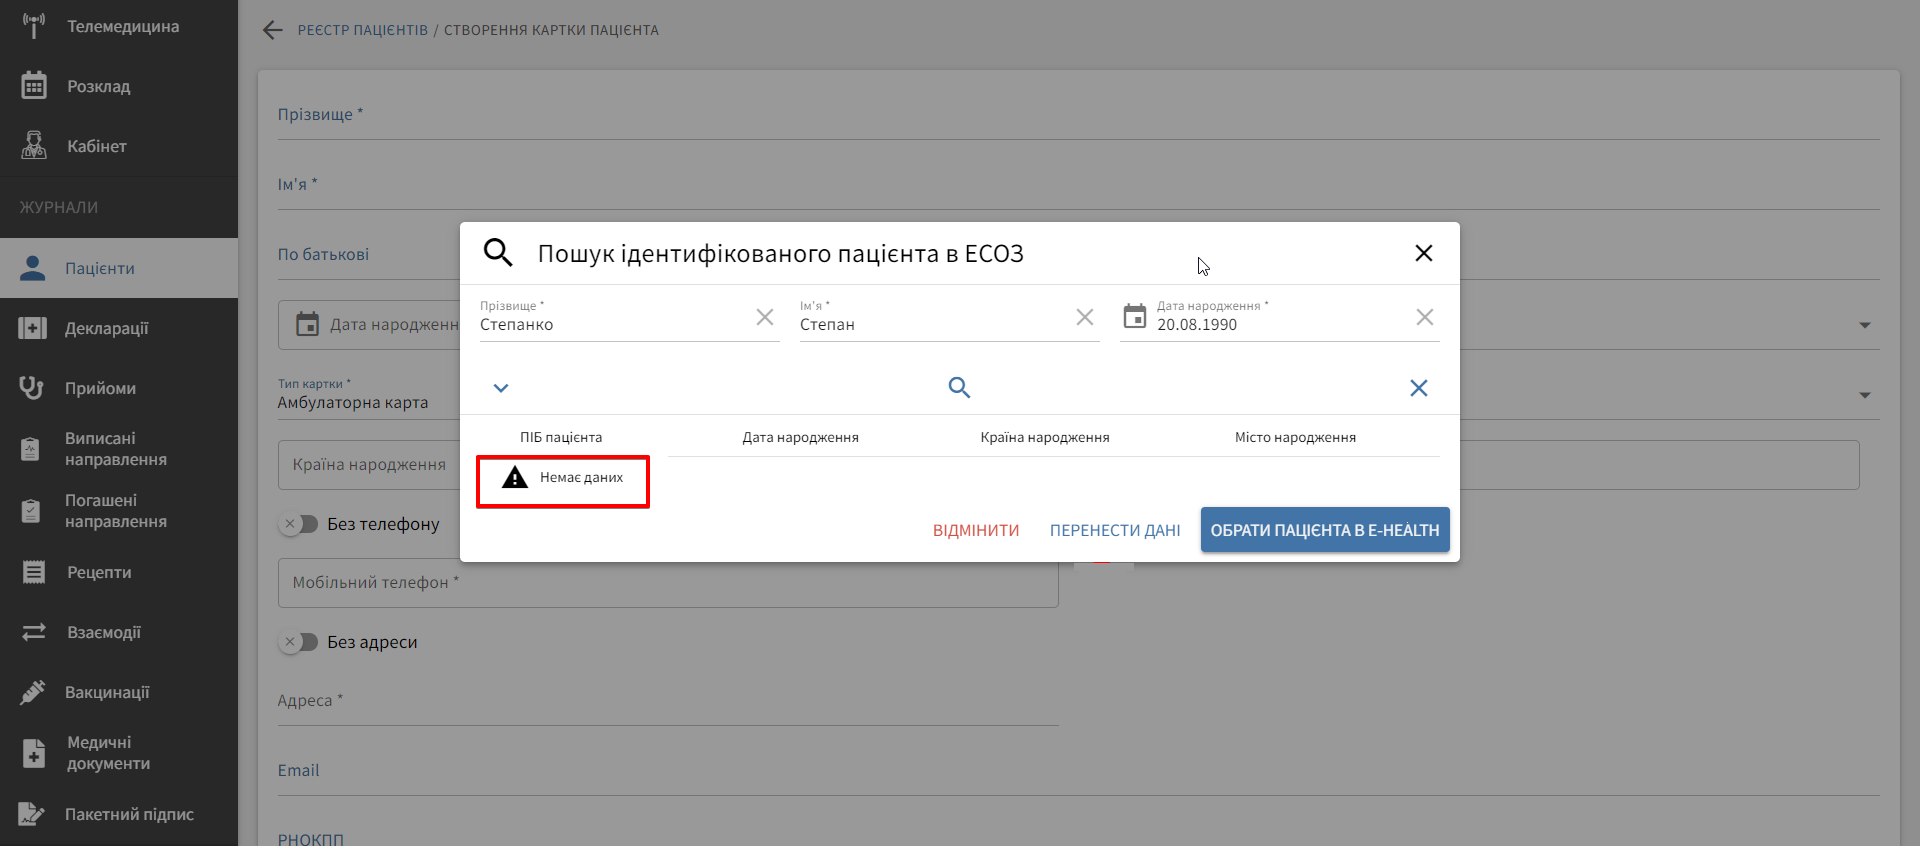Screen dimensions: 1920x846
Task: Open Розклад calendar in the sidebar
Action: (x=98, y=86)
